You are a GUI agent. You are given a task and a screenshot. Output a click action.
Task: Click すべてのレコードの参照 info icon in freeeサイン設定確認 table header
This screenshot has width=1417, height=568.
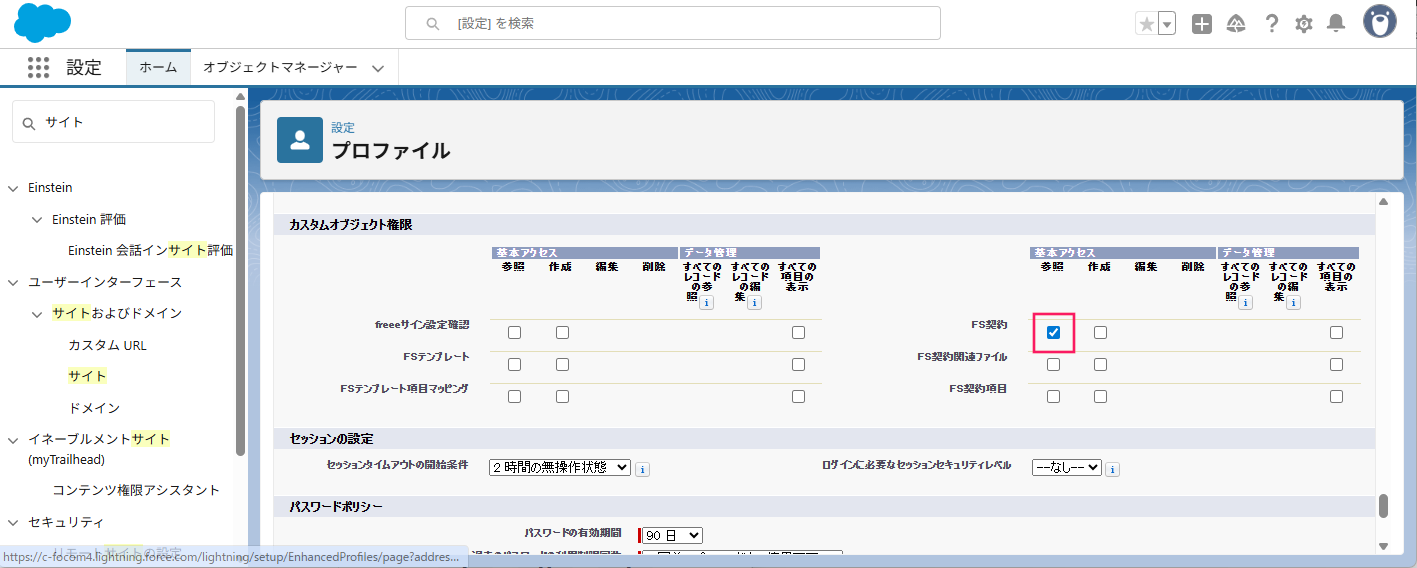click(706, 302)
